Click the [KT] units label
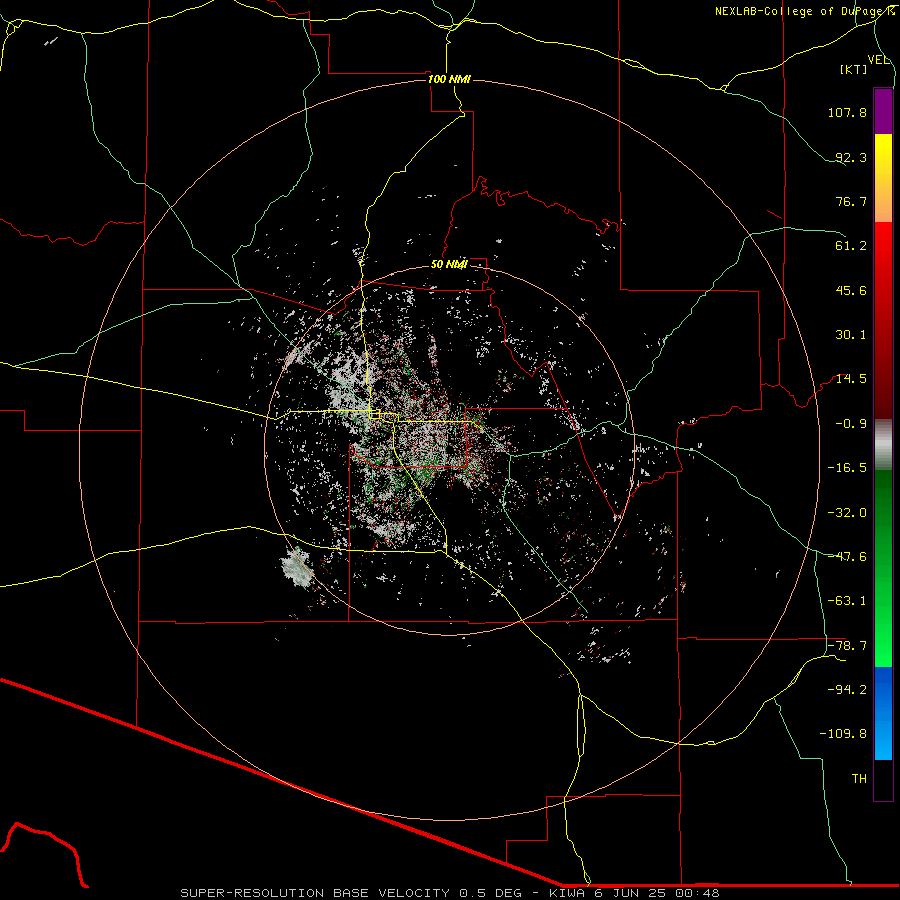Viewport: 900px width, 900px height. (854, 69)
